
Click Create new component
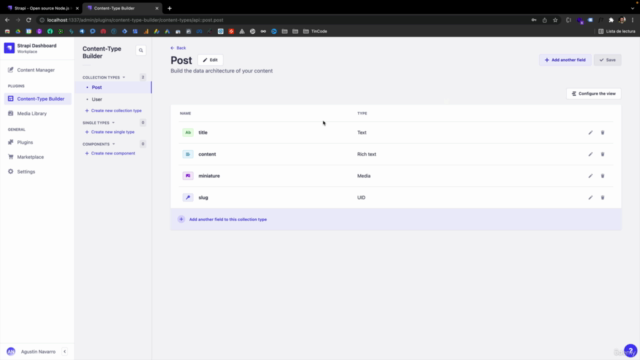click(x=110, y=153)
